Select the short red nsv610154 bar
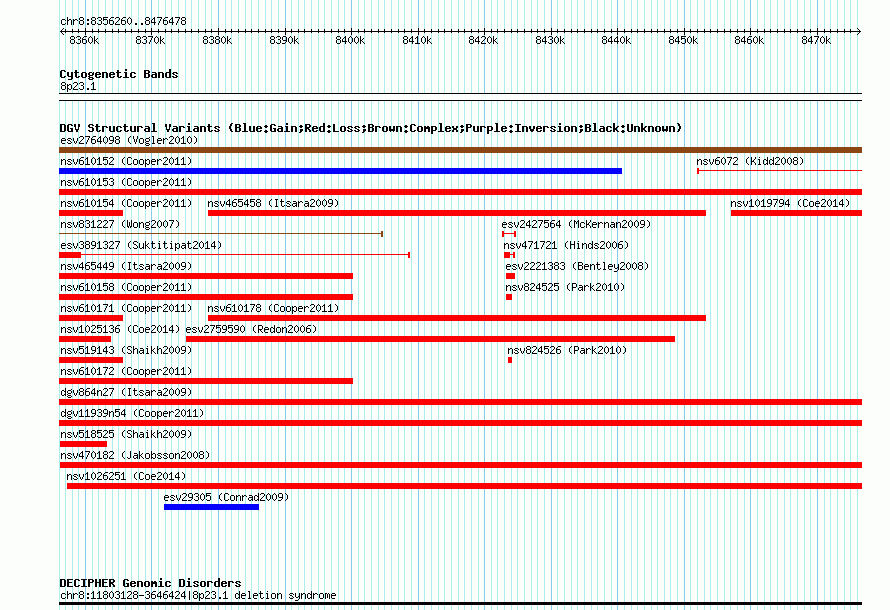This screenshot has width=890, height=610. (91, 213)
